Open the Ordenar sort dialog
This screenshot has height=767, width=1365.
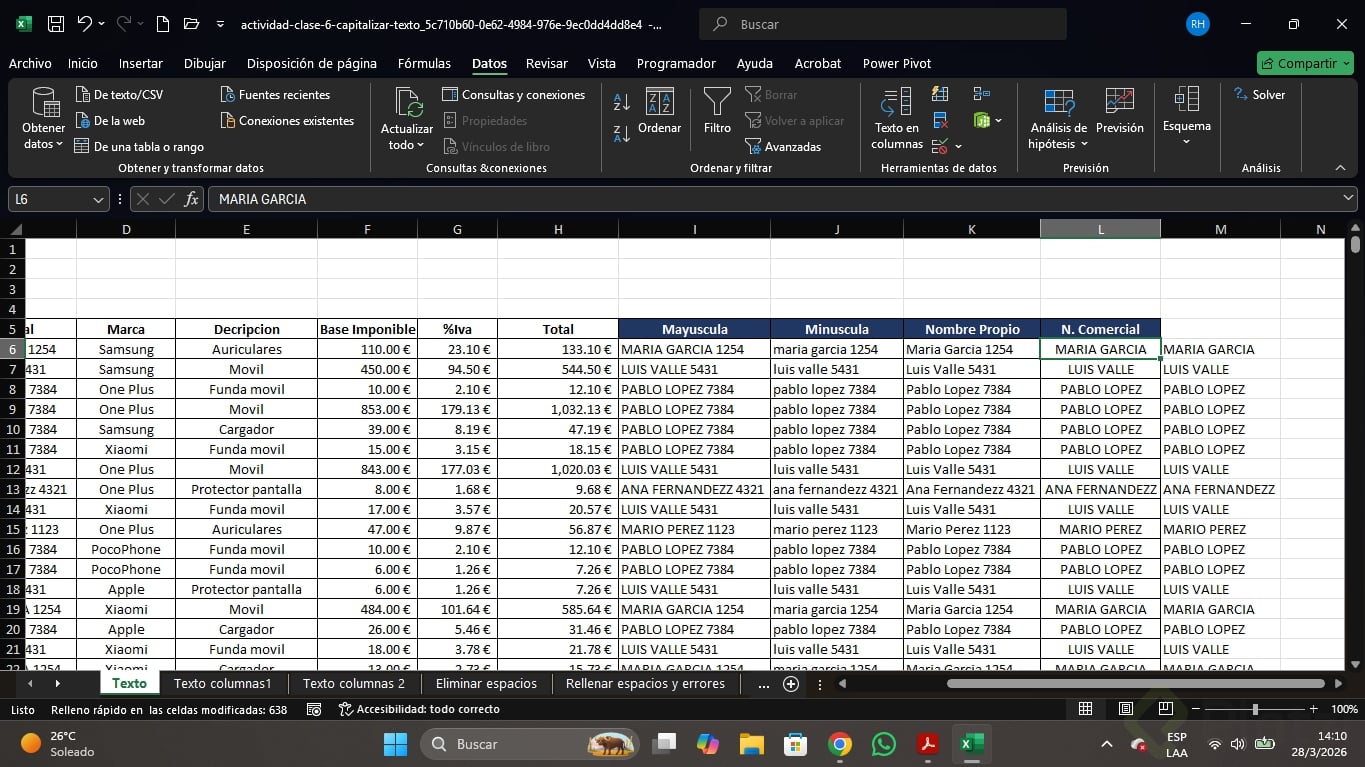coord(659,110)
